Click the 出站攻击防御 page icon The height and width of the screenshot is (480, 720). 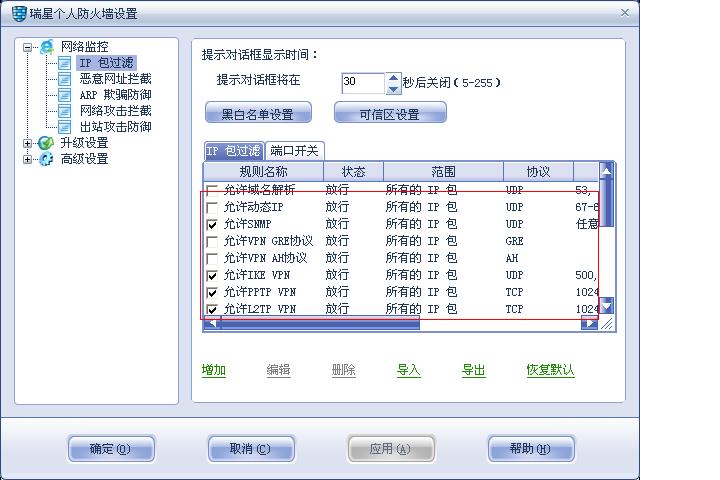coord(64,127)
